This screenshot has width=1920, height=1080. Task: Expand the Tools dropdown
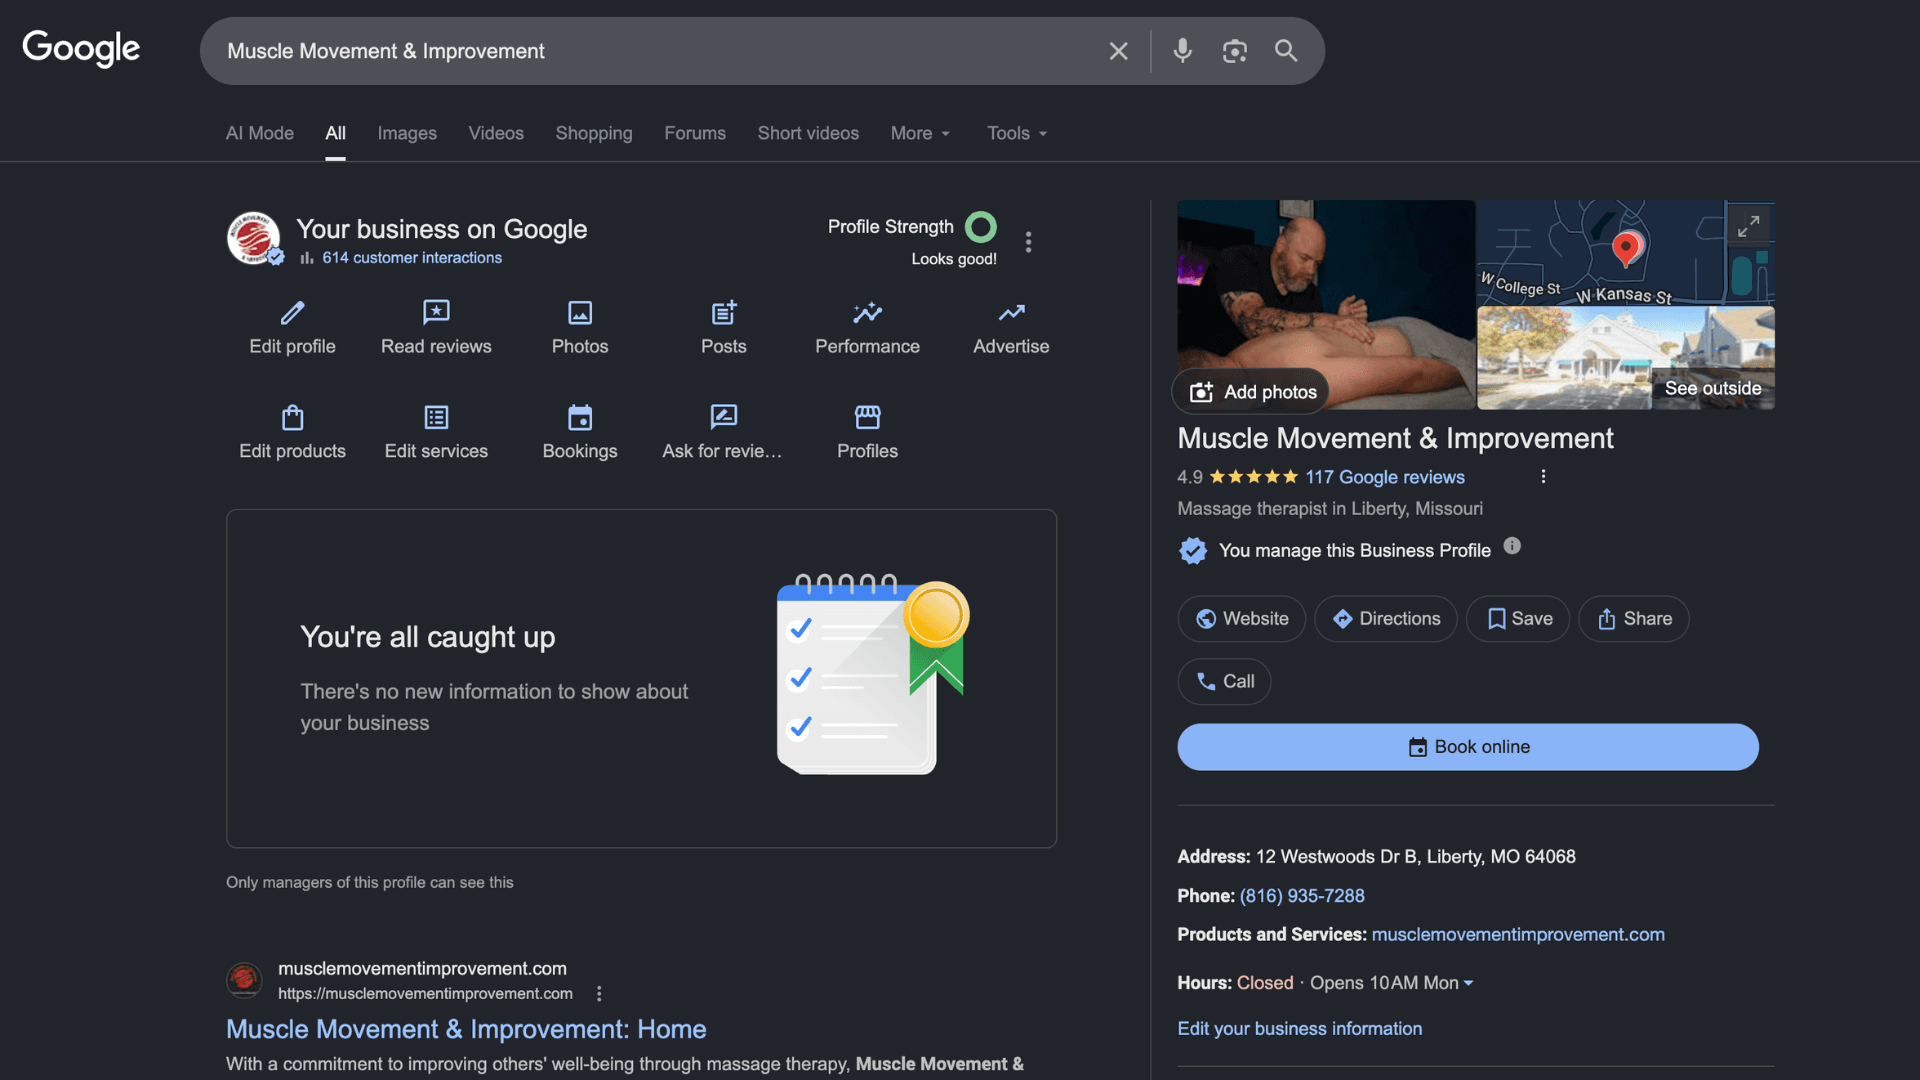pos(1017,133)
